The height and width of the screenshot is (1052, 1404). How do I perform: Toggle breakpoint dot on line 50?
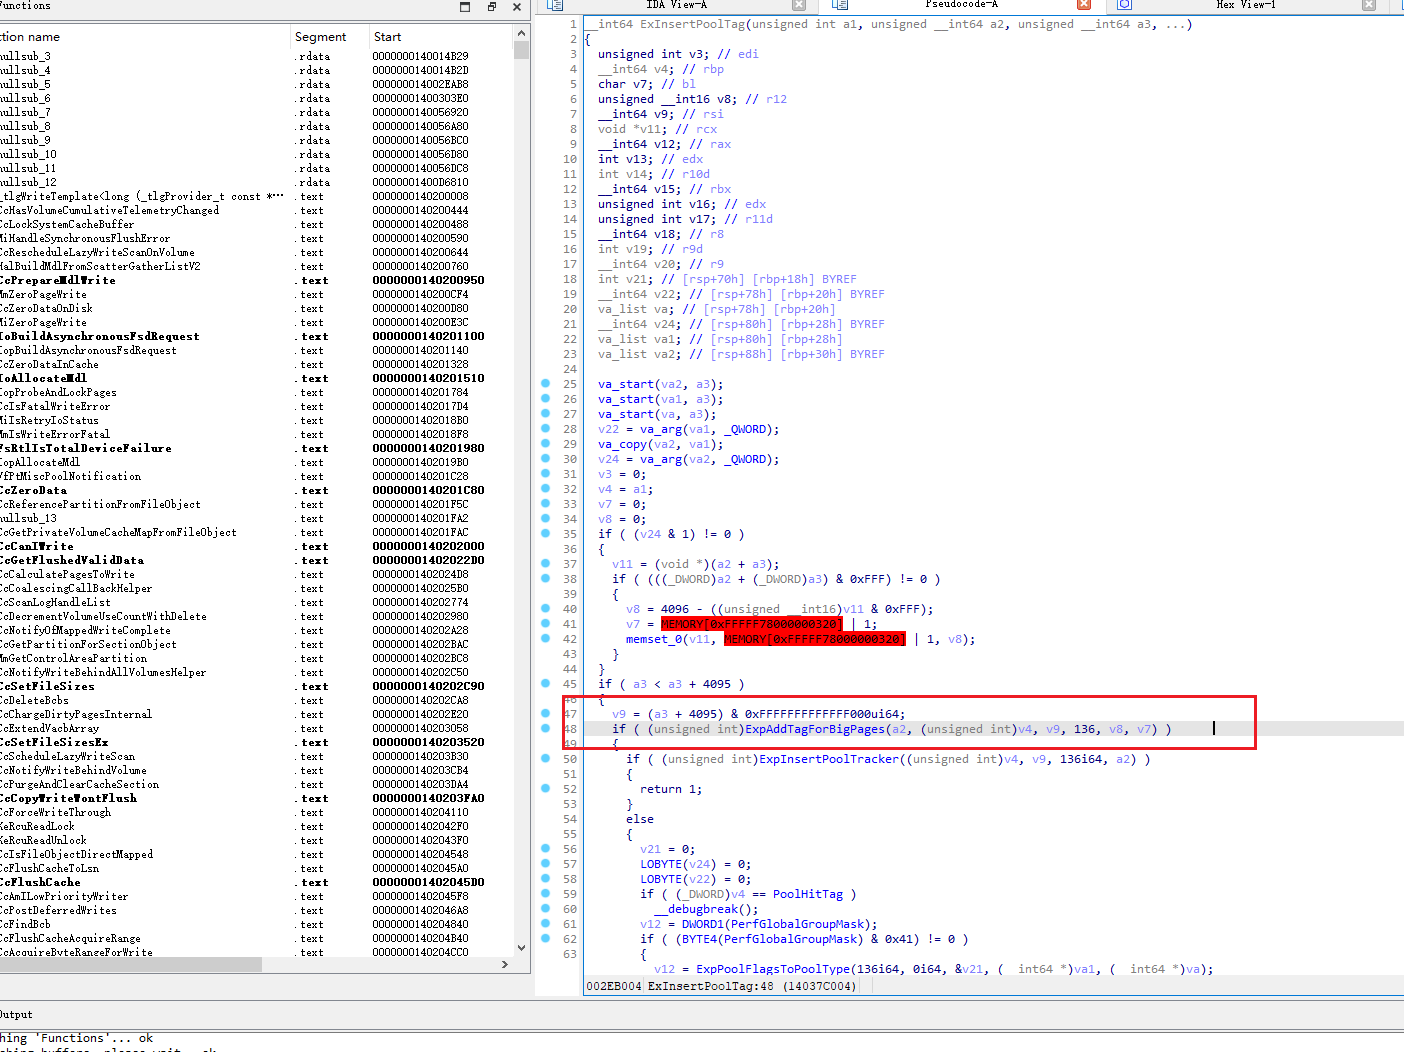[x=545, y=759]
